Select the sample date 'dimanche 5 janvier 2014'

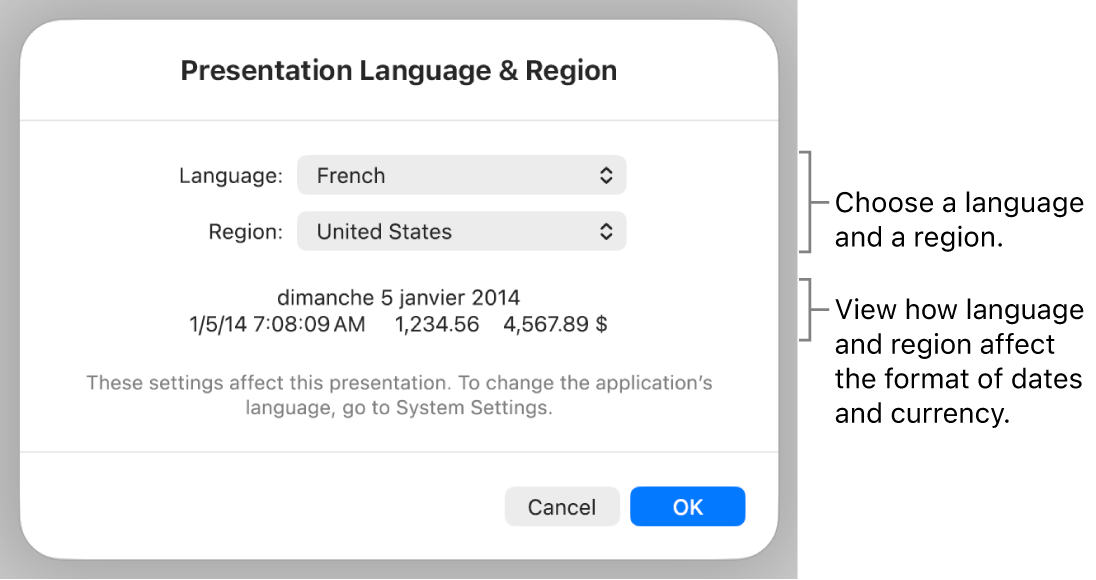pyautogui.click(x=398, y=298)
